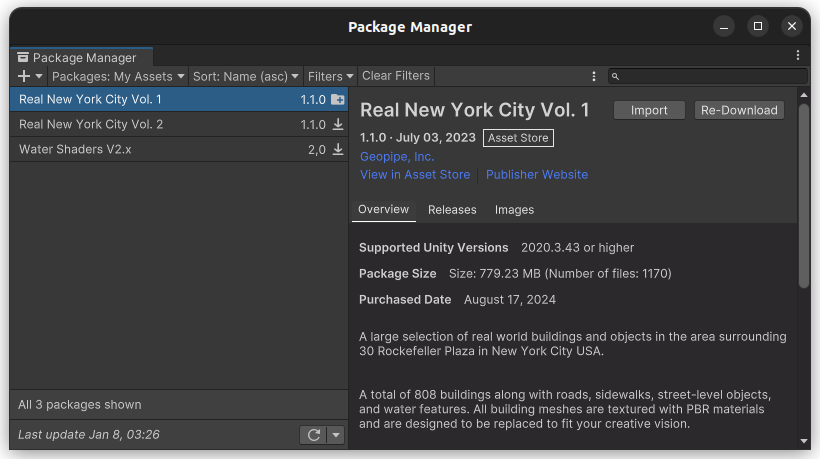Open dropdown arrow next to refresh button
The height and width of the screenshot is (459, 820).
336,435
